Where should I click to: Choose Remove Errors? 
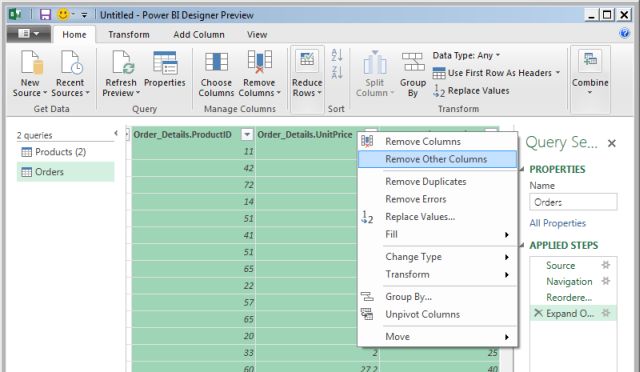[x=438, y=199]
